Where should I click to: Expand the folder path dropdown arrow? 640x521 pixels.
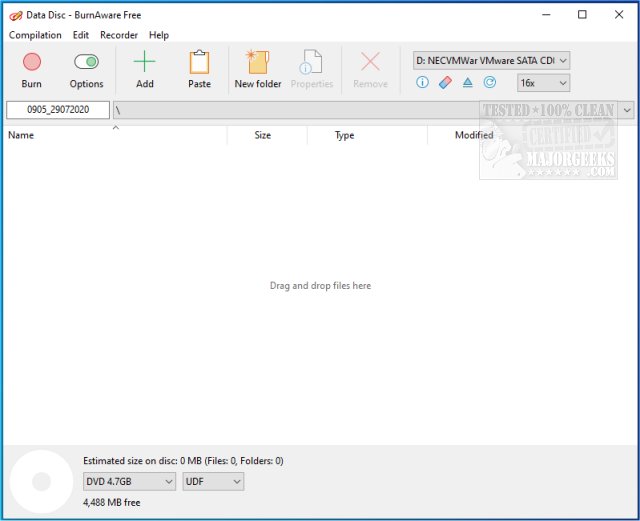coord(627,110)
